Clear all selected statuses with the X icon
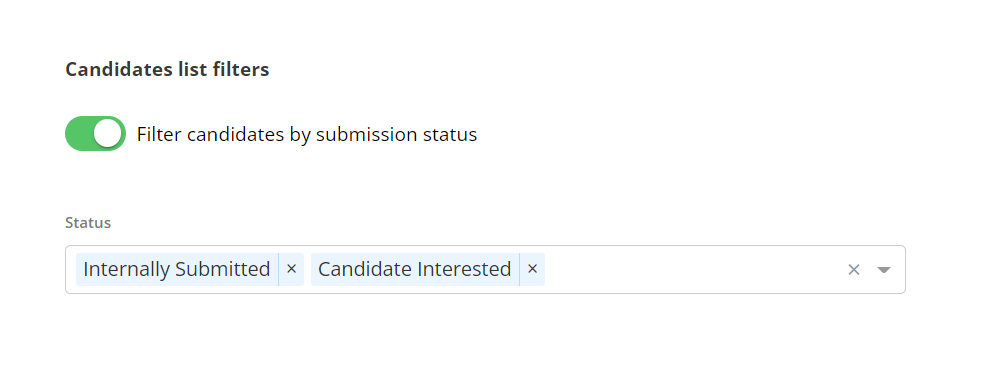 point(854,270)
